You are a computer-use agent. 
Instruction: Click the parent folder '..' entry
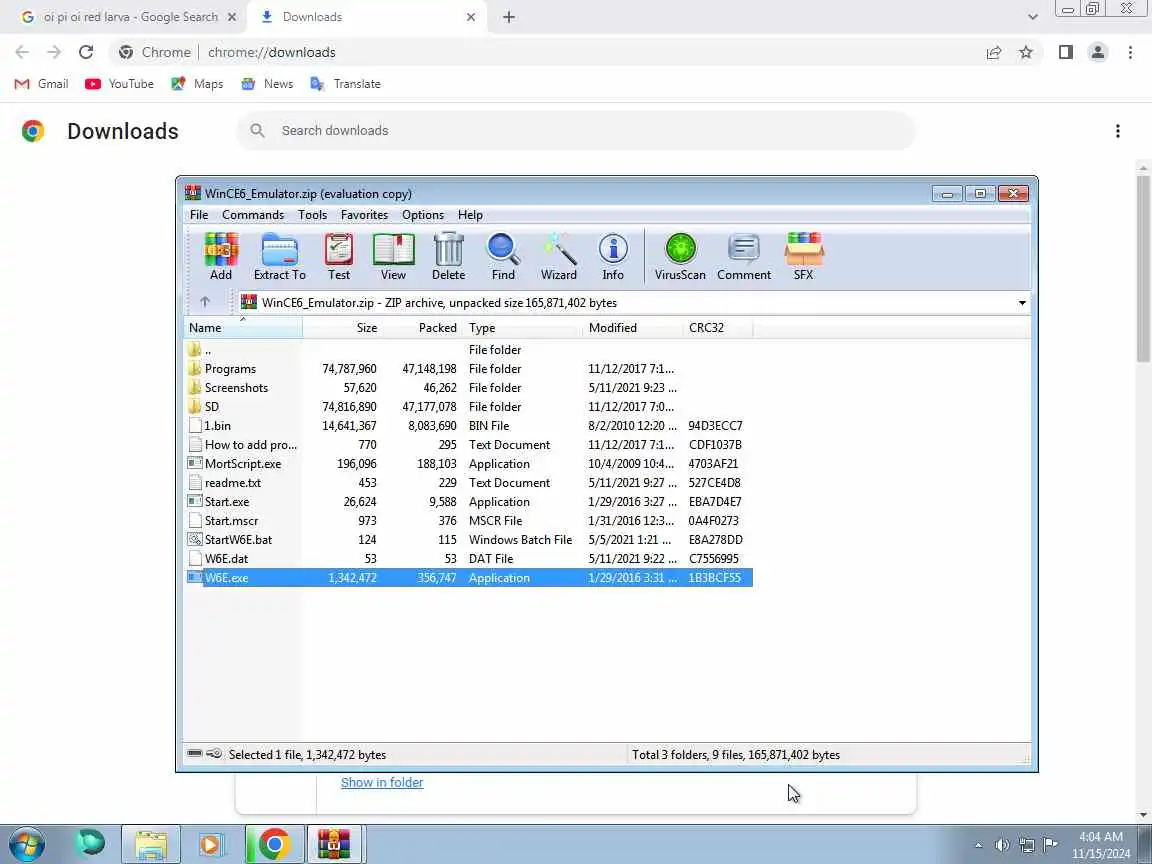[x=468, y=350]
